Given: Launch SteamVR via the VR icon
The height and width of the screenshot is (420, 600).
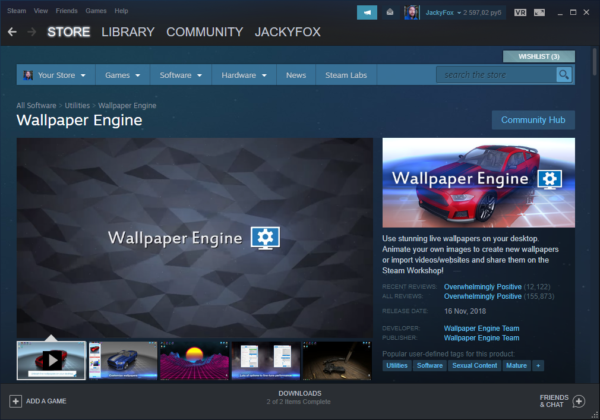Looking at the screenshot, I should click(x=520, y=13).
